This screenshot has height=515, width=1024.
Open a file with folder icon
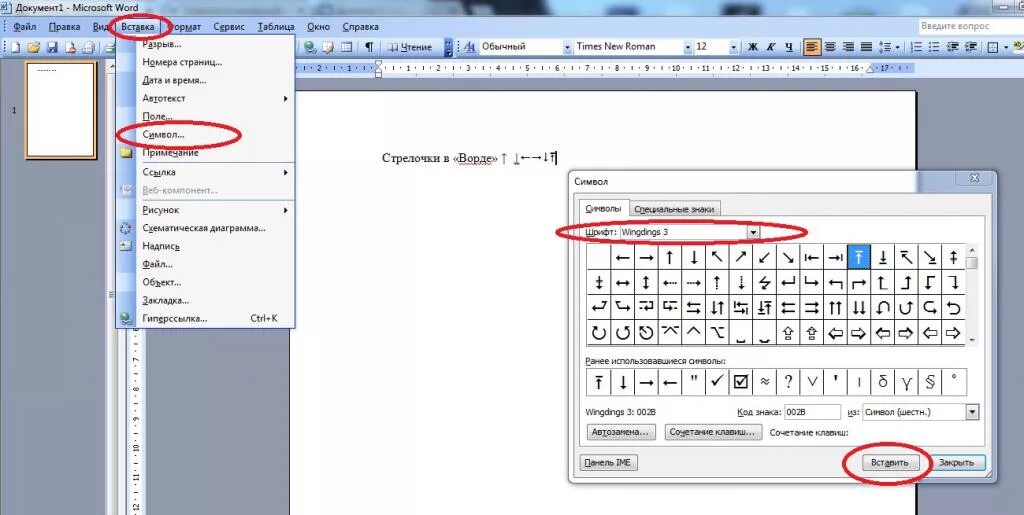tap(34, 47)
